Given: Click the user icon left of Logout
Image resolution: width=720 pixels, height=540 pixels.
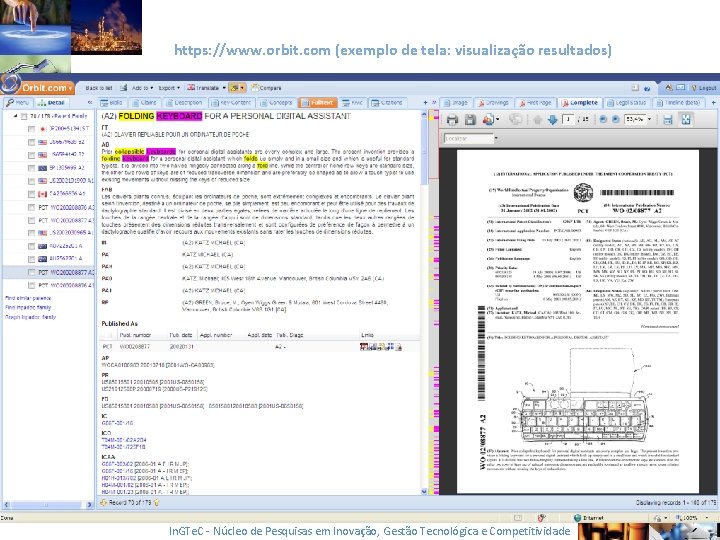Looking at the screenshot, I should 669,87.
